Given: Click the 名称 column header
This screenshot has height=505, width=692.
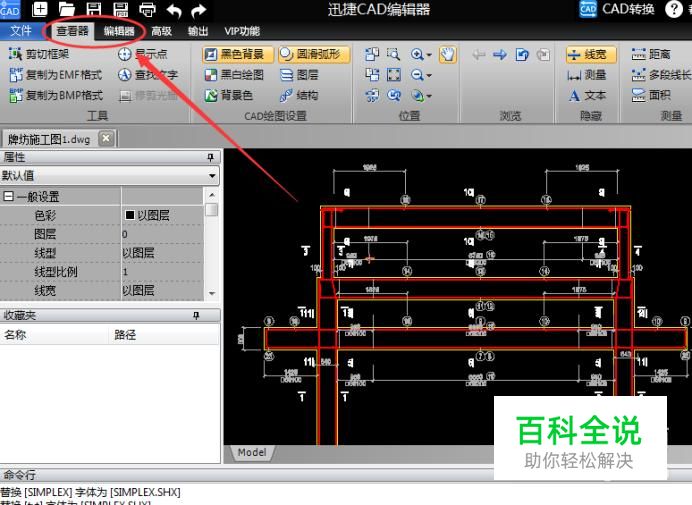Looking at the screenshot, I should tap(54, 335).
